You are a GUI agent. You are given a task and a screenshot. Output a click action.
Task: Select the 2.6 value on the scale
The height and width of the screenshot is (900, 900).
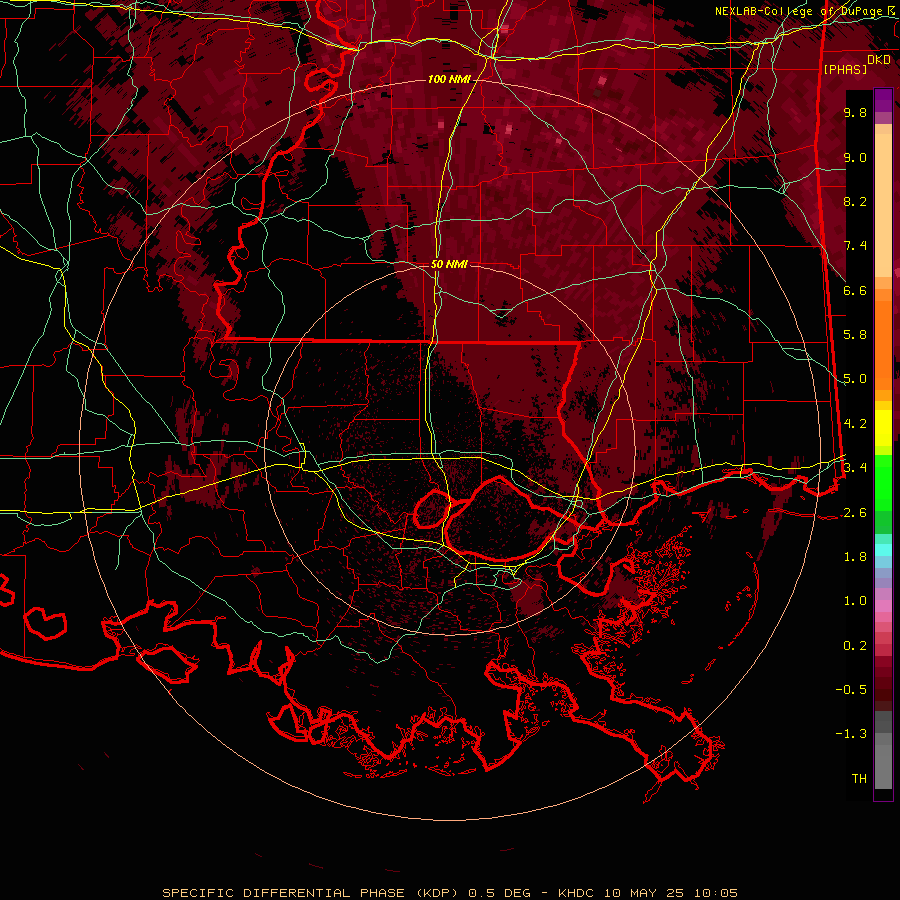855,513
